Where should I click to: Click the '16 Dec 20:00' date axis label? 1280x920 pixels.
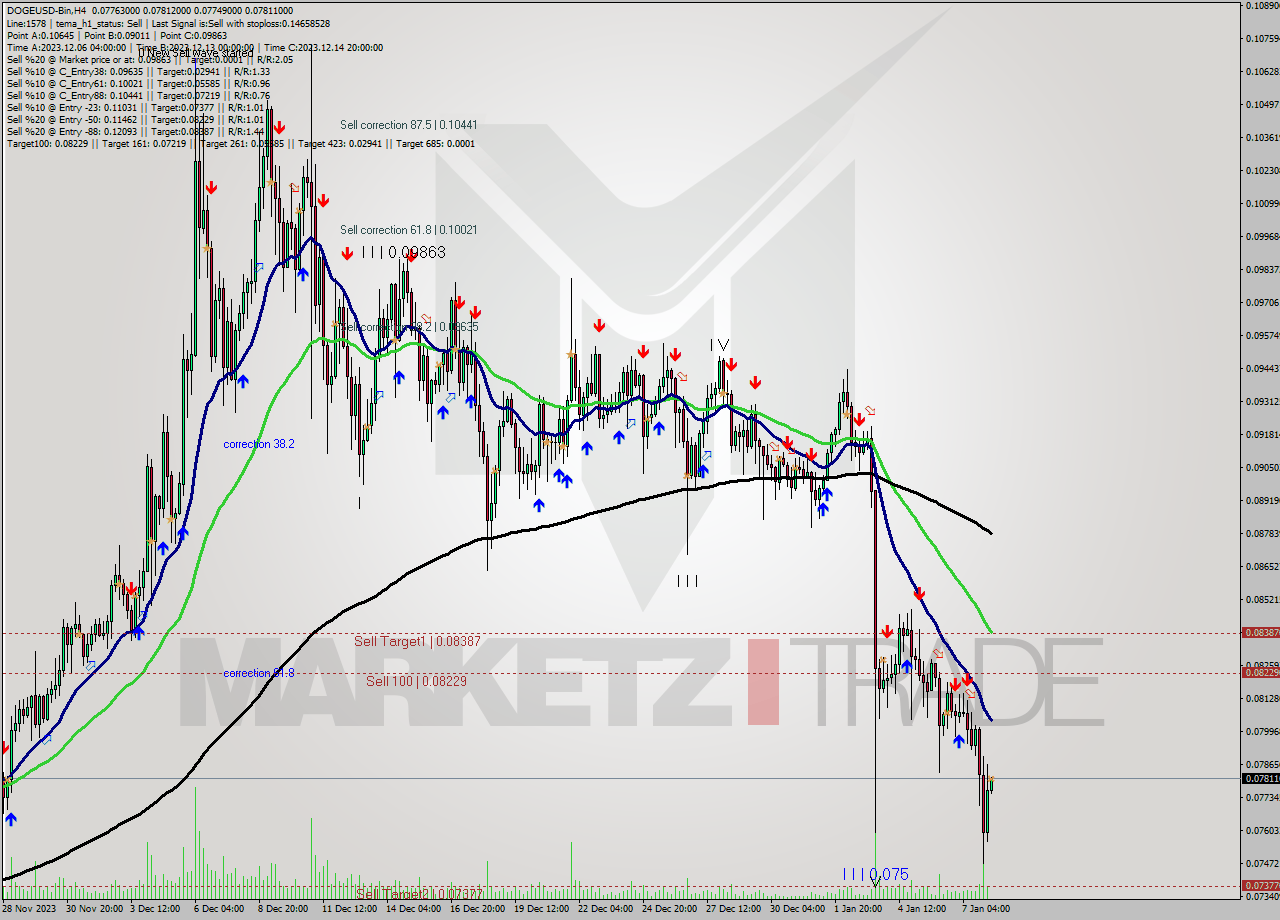point(478,909)
